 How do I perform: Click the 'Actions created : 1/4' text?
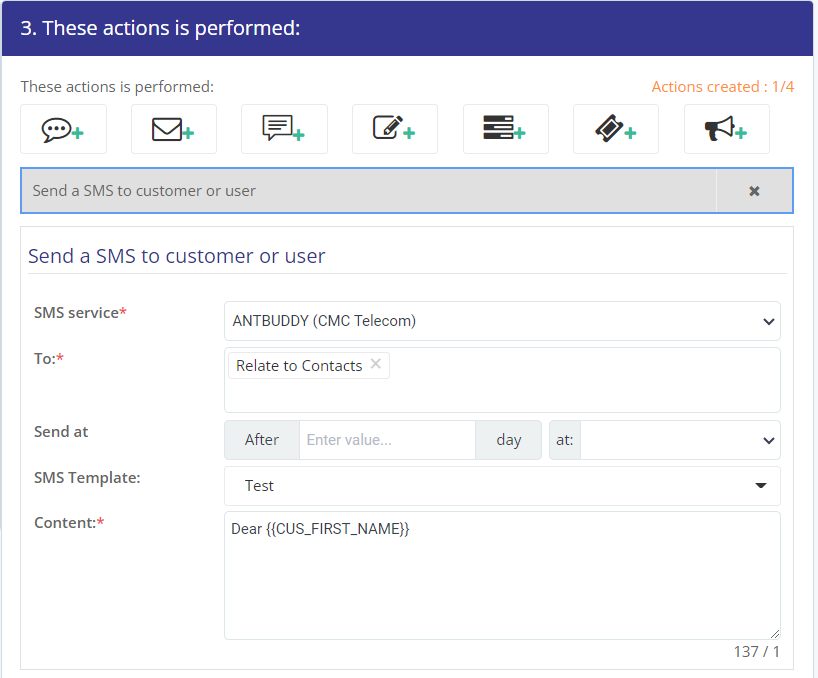pos(723,87)
